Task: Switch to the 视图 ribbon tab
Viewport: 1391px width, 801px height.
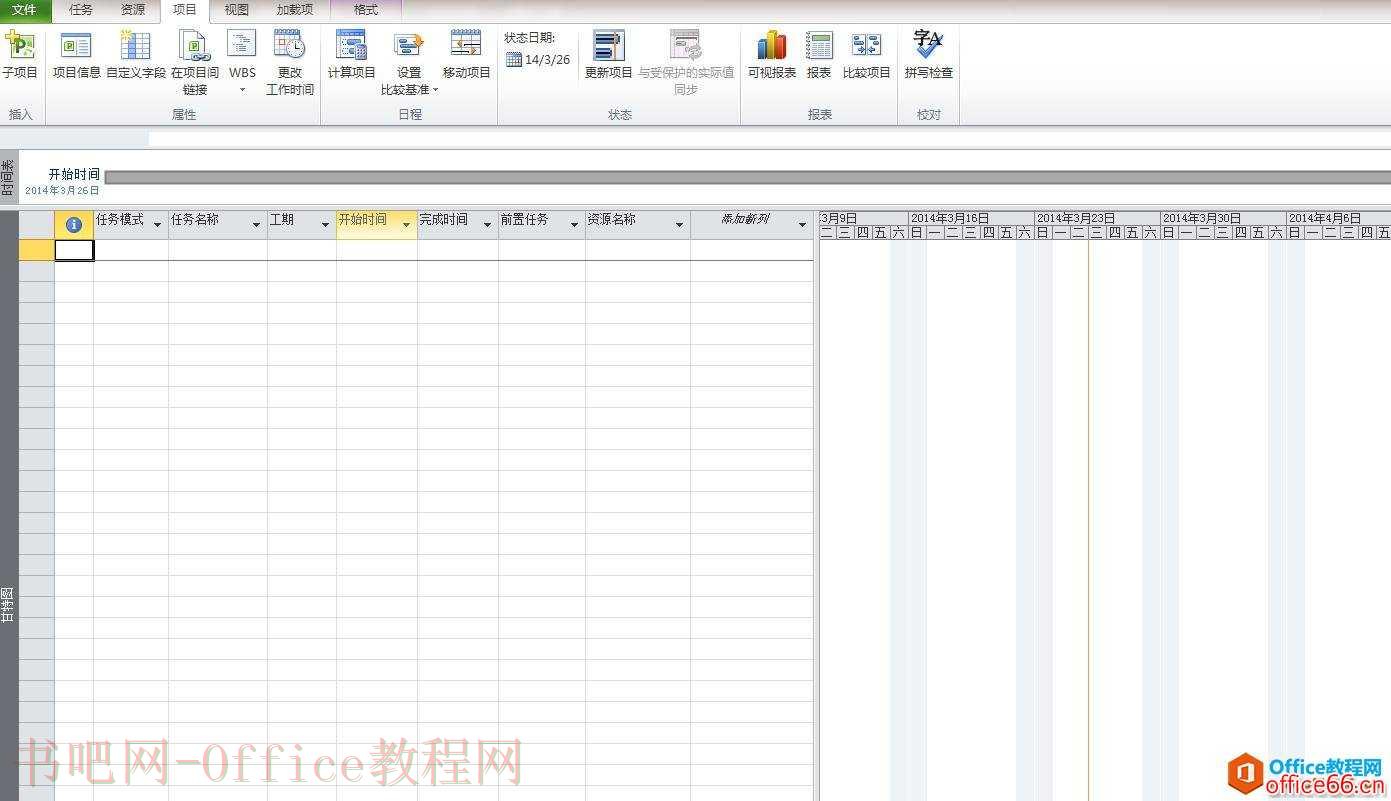Action: coord(237,10)
